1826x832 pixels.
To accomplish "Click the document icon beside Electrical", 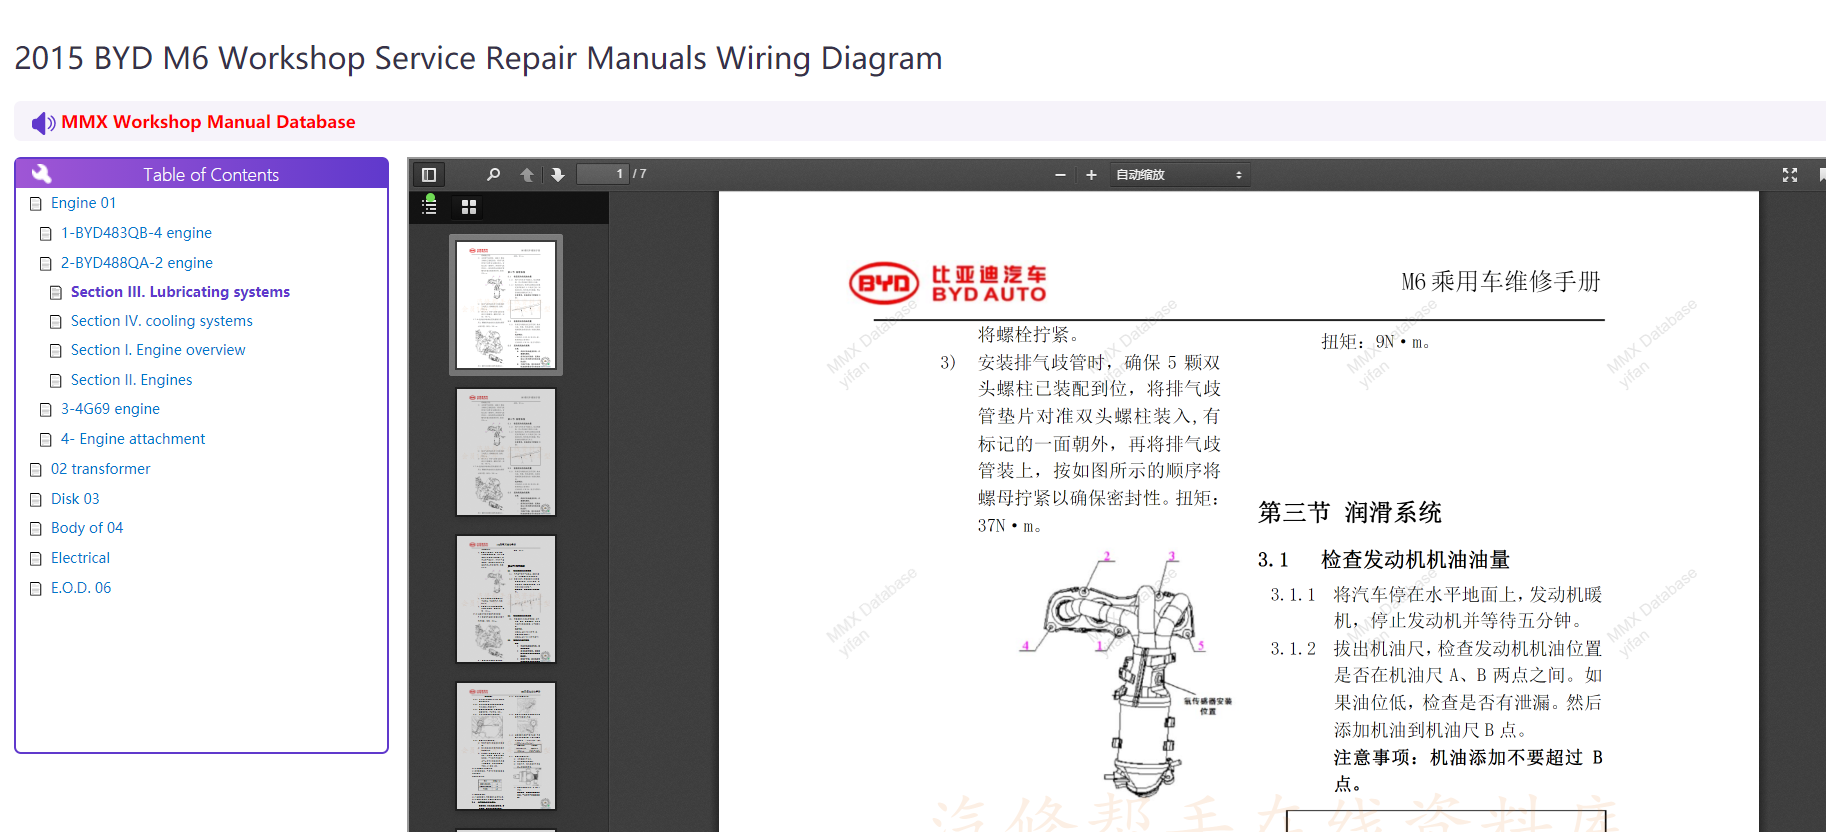I will click(x=36, y=559).
